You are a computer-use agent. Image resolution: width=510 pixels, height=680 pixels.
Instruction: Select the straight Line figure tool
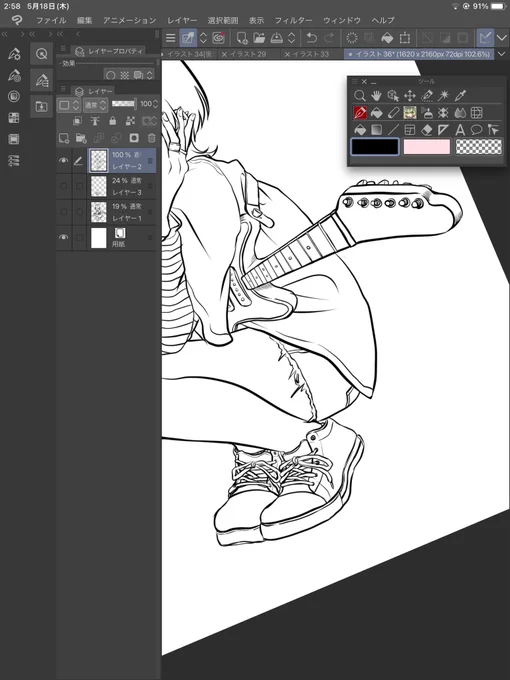(393, 130)
